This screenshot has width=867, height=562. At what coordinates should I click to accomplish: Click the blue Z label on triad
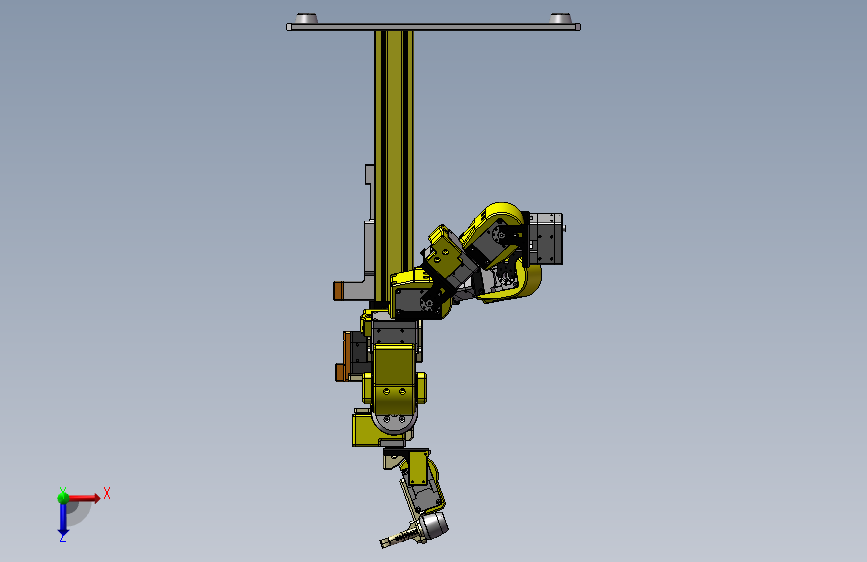[x=63, y=538]
